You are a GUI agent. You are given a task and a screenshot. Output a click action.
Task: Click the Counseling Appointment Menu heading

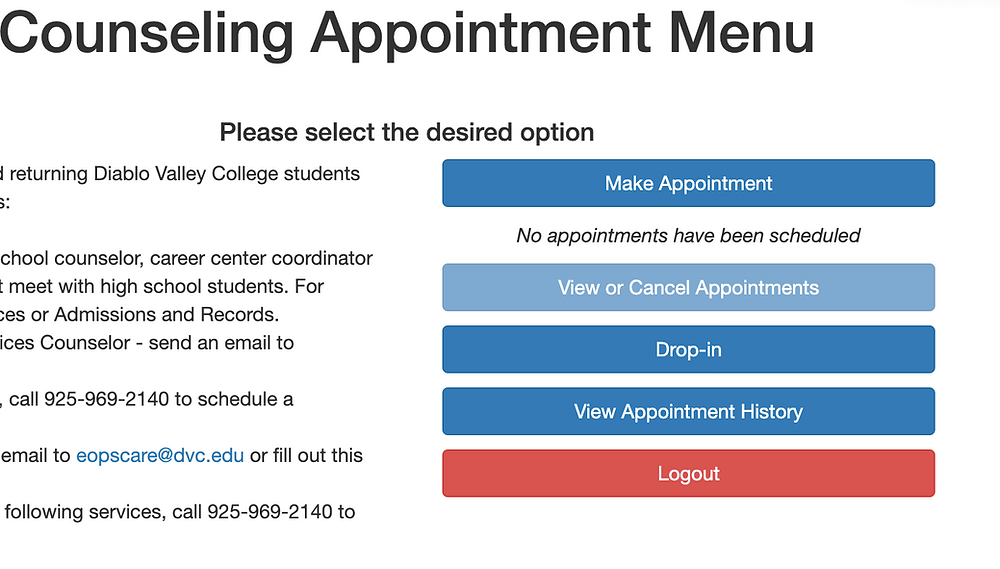coord(407,32)
